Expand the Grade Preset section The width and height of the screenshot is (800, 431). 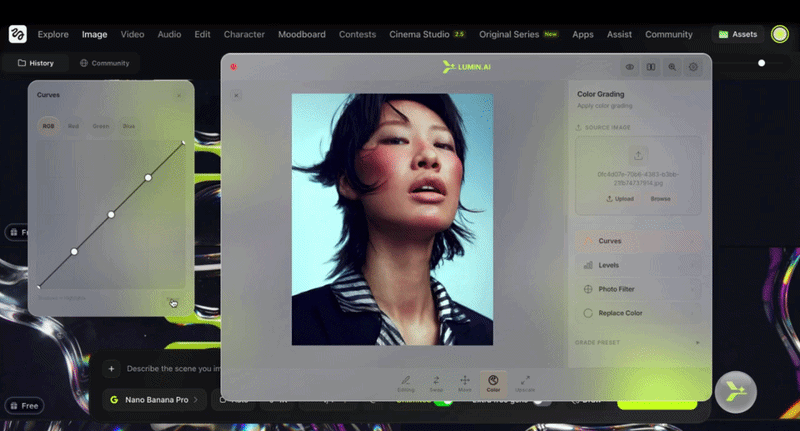pyautogui.click(x=638, y=343)
